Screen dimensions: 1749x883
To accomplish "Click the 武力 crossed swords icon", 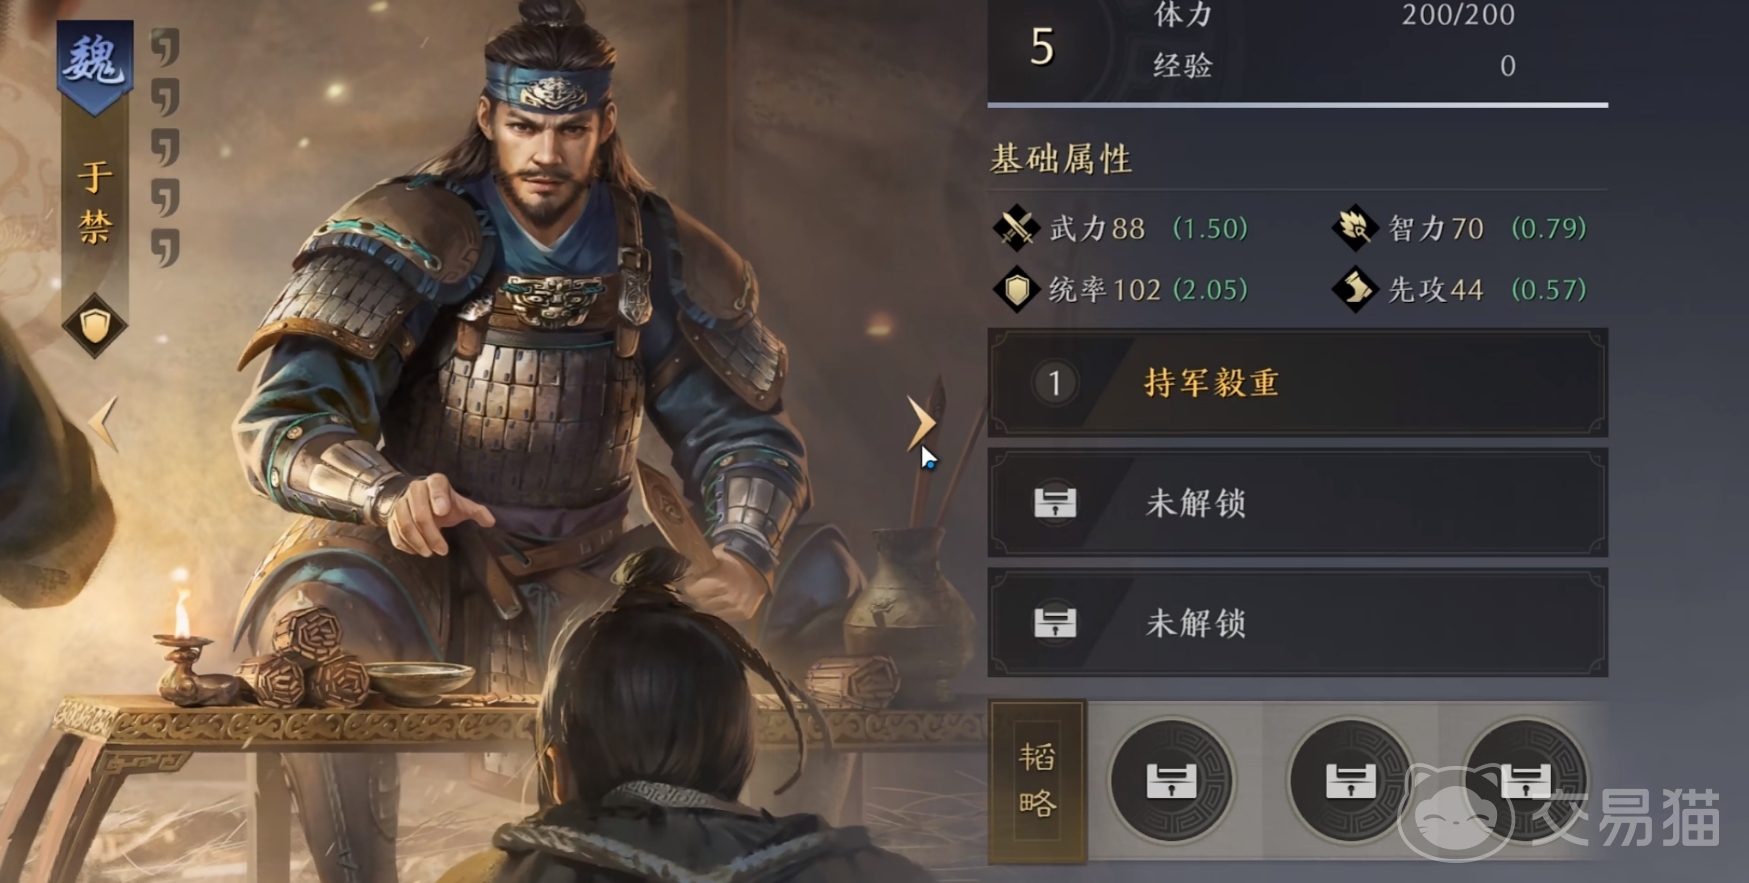I will pos(1016,228).
